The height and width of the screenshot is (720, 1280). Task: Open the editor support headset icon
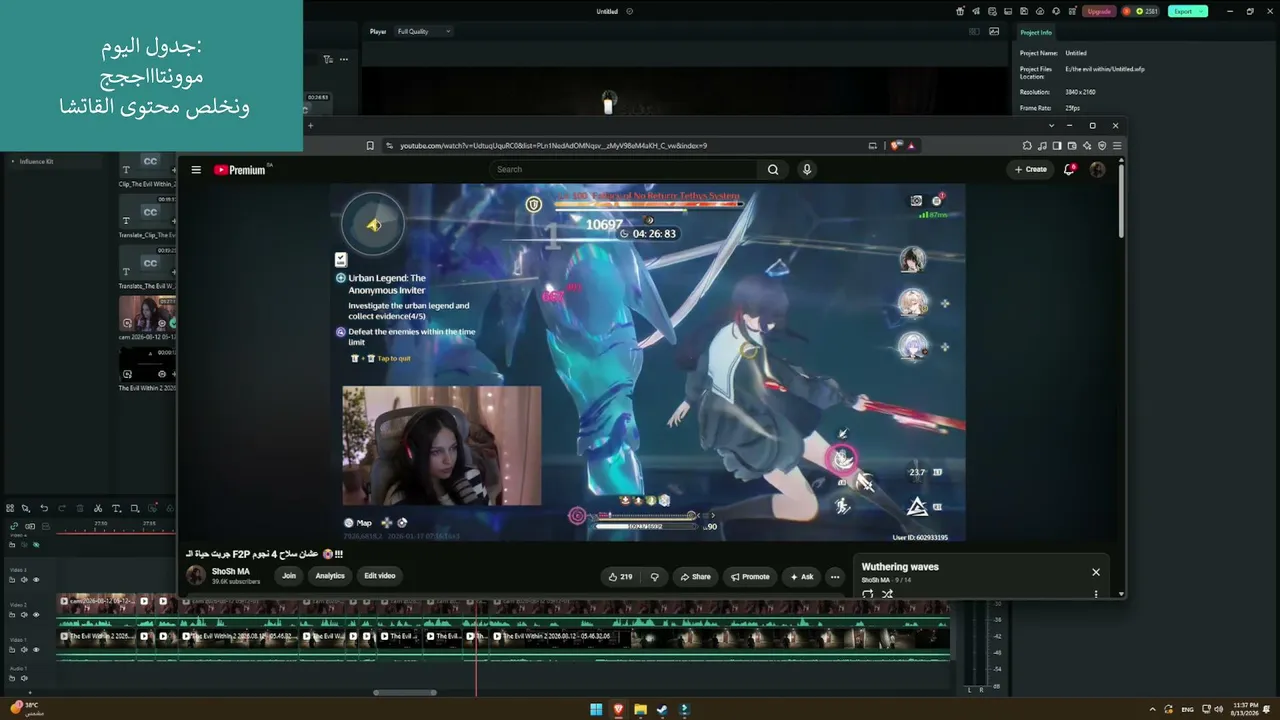(x=1054, y=11)
